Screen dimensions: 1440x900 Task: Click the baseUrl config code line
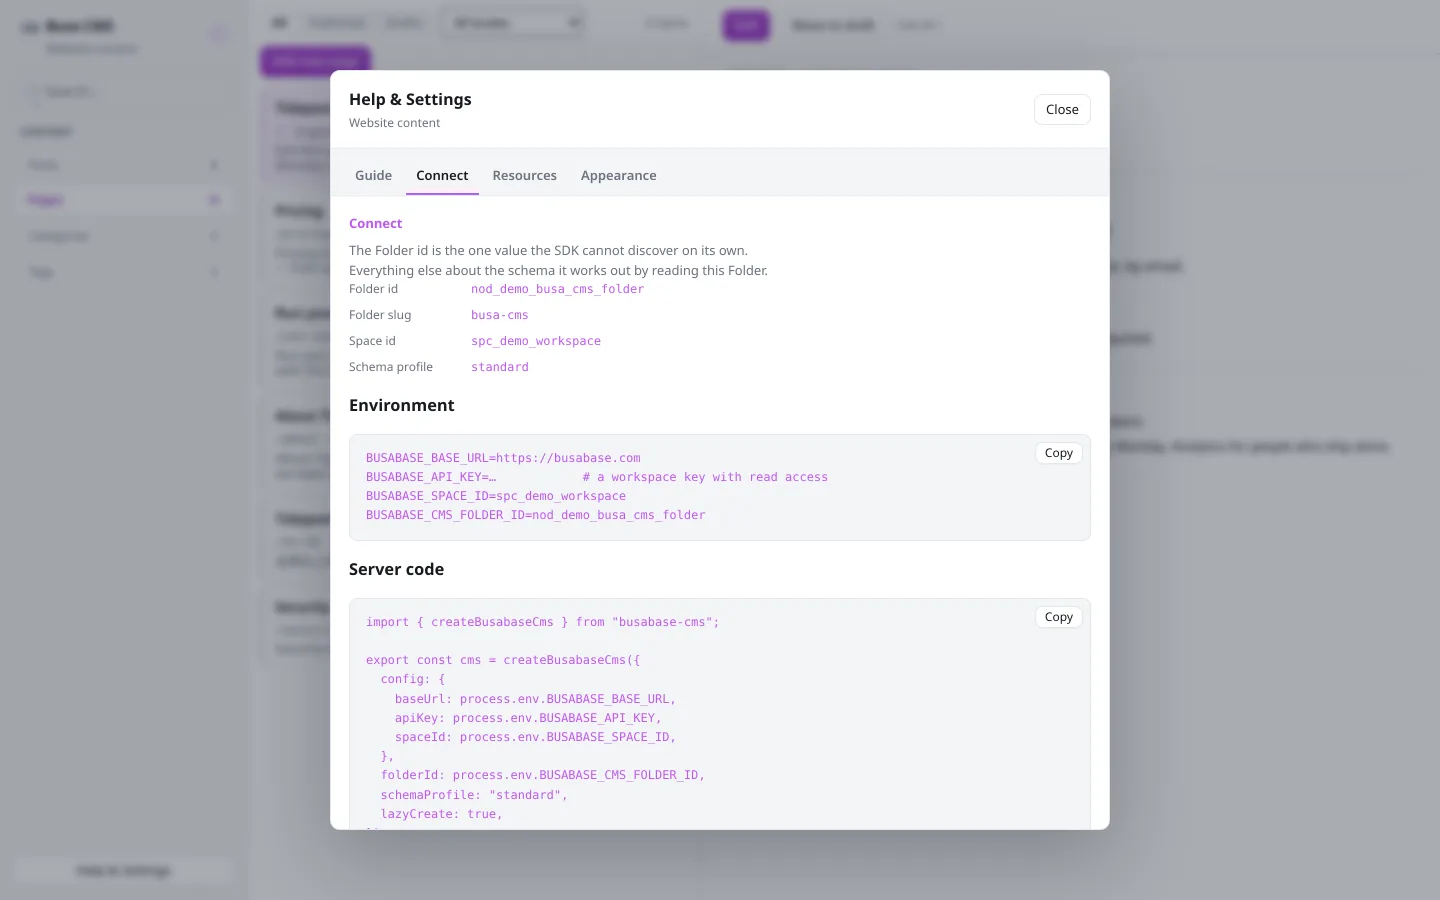535,699
